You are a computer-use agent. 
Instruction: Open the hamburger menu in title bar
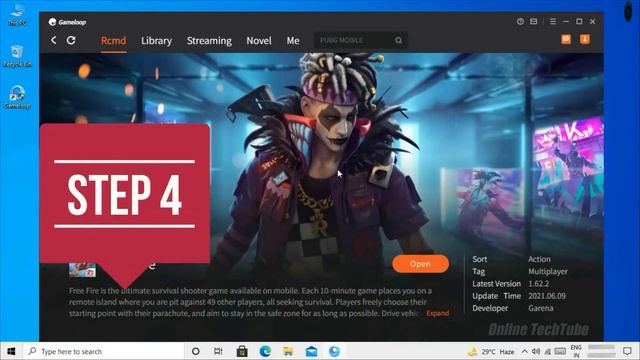(x=553, y=21)
